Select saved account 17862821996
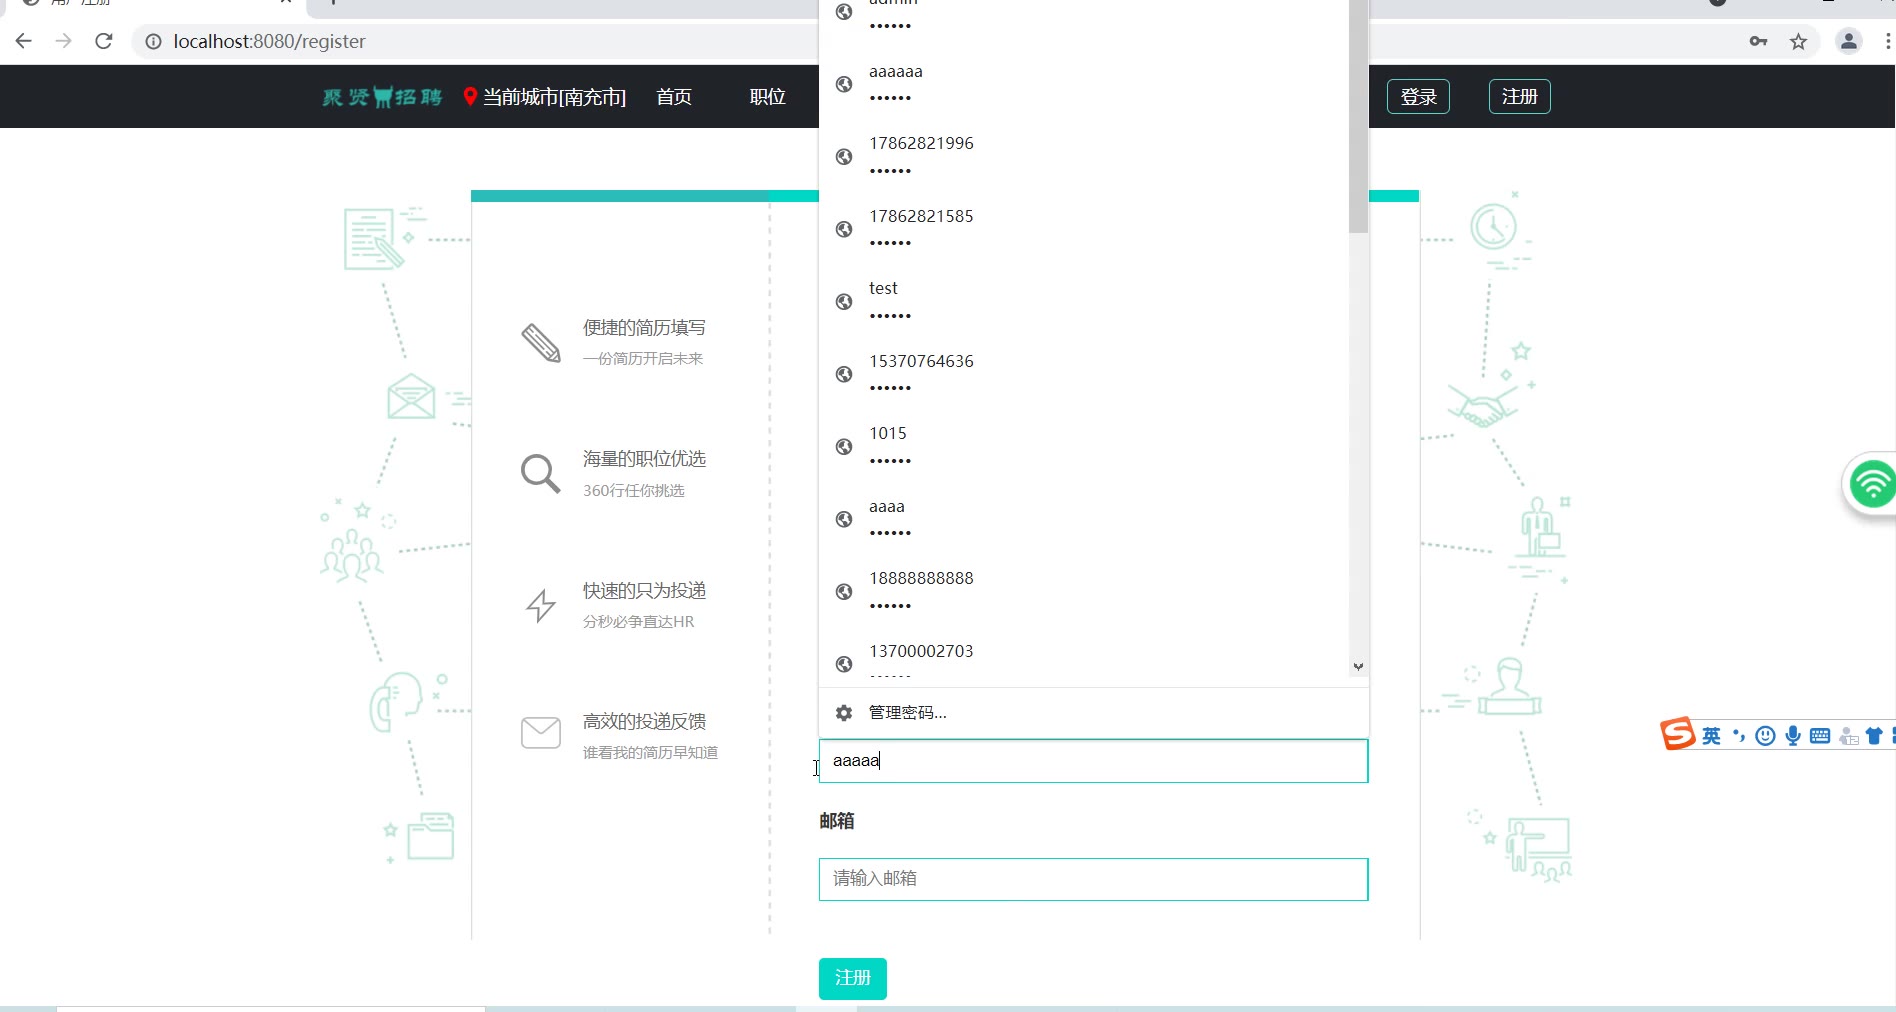This screenshot has width=1896, height=1012. tap(1083, 156)
